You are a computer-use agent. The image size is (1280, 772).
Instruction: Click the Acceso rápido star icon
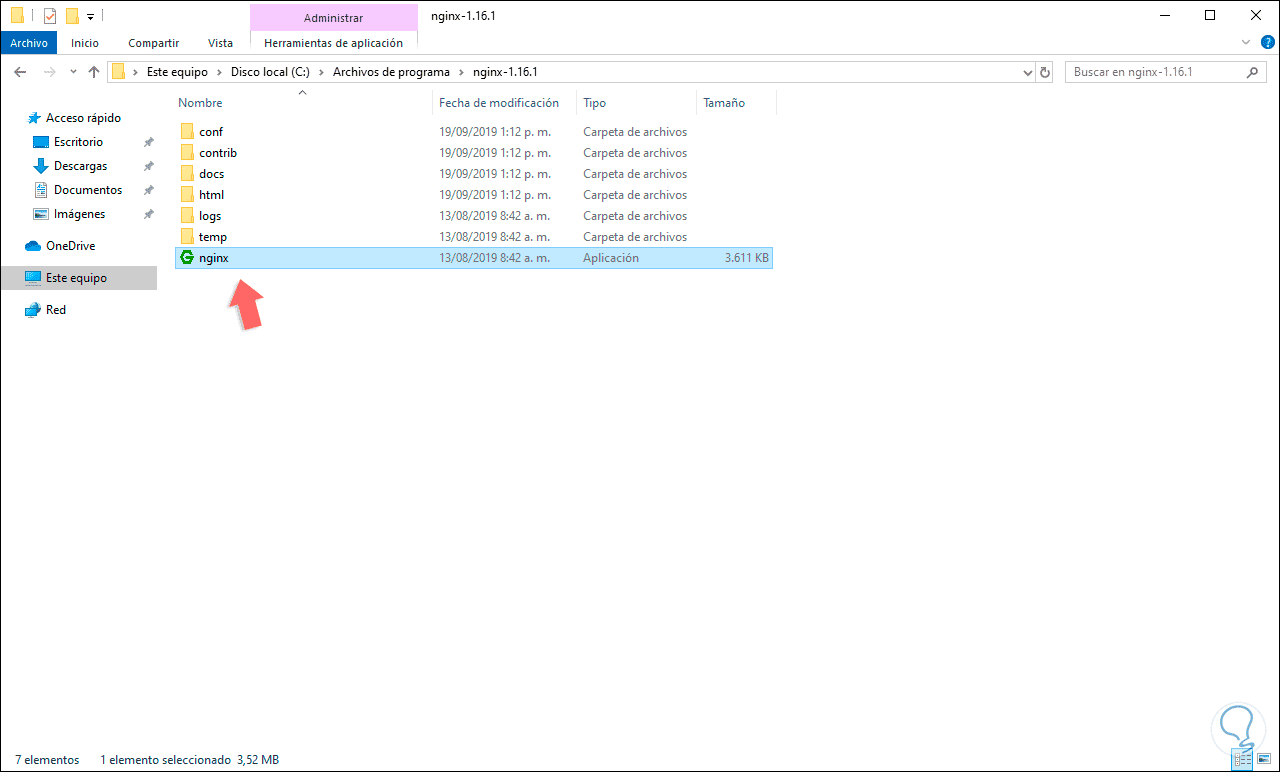[x=35, y=118]
